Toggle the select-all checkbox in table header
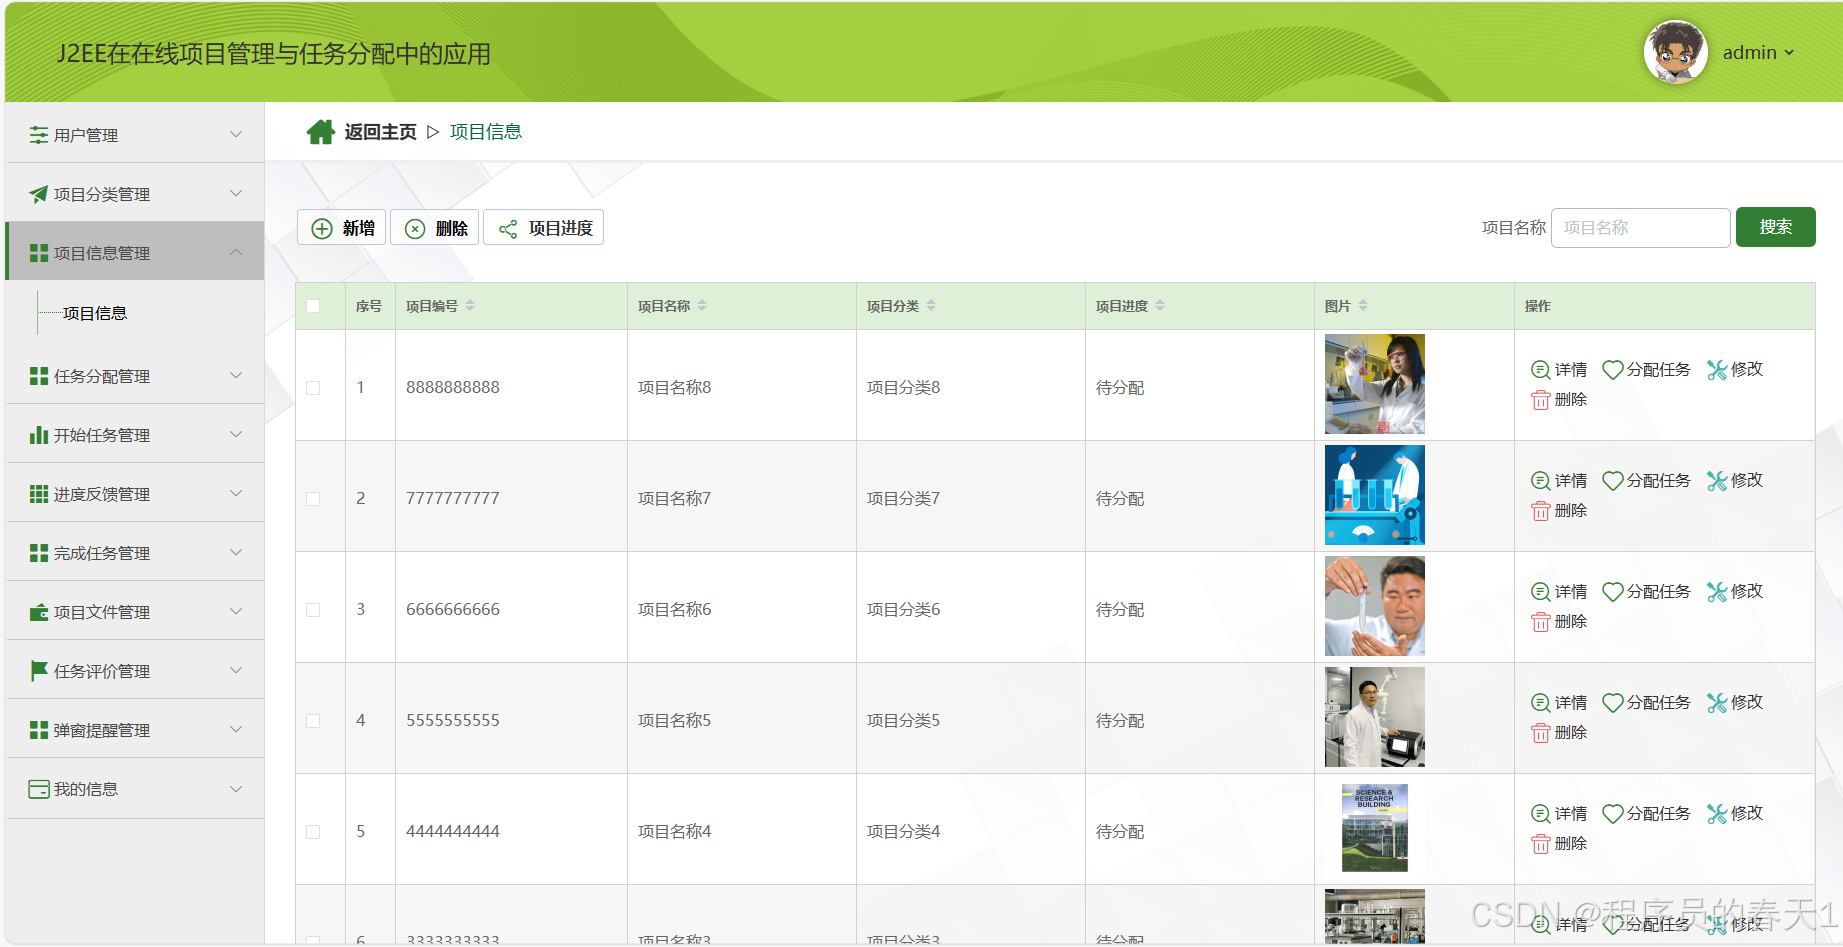The image size is (1843, 947). tap(313, 306)
